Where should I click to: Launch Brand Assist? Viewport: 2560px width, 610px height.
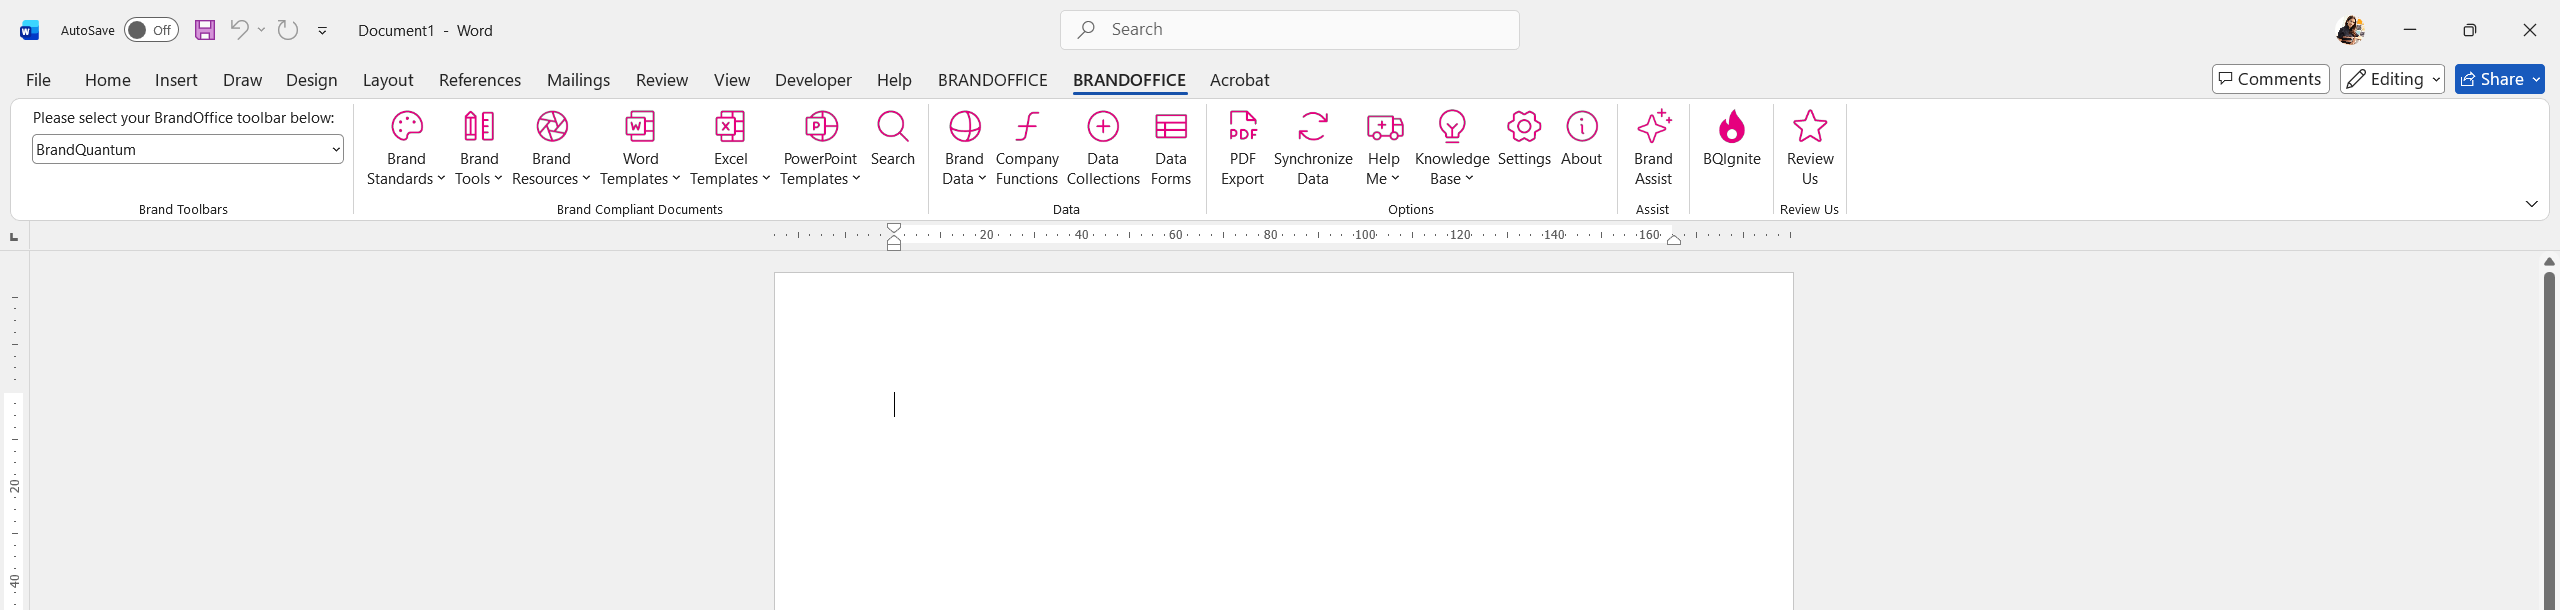(1653, 148)
